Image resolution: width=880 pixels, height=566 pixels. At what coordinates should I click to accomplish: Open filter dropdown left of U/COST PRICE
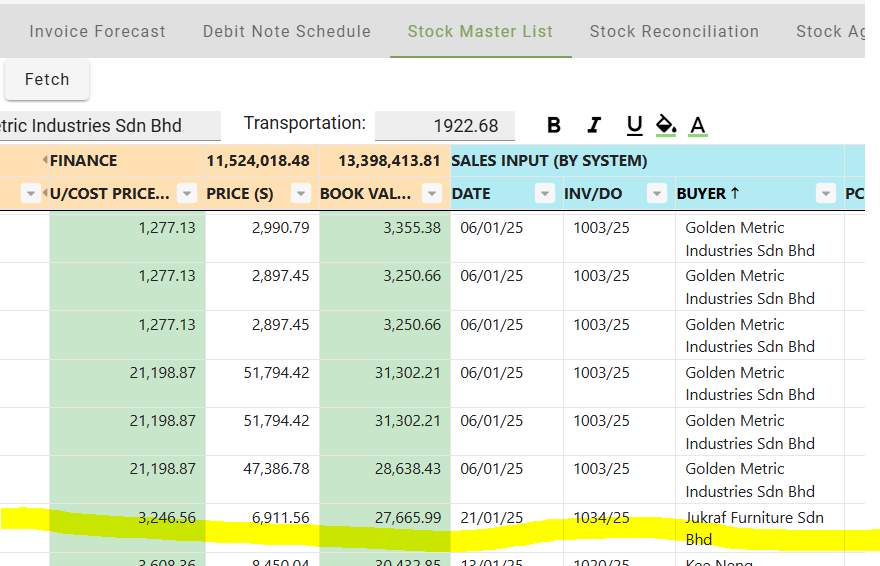click(x=31, y=194)
